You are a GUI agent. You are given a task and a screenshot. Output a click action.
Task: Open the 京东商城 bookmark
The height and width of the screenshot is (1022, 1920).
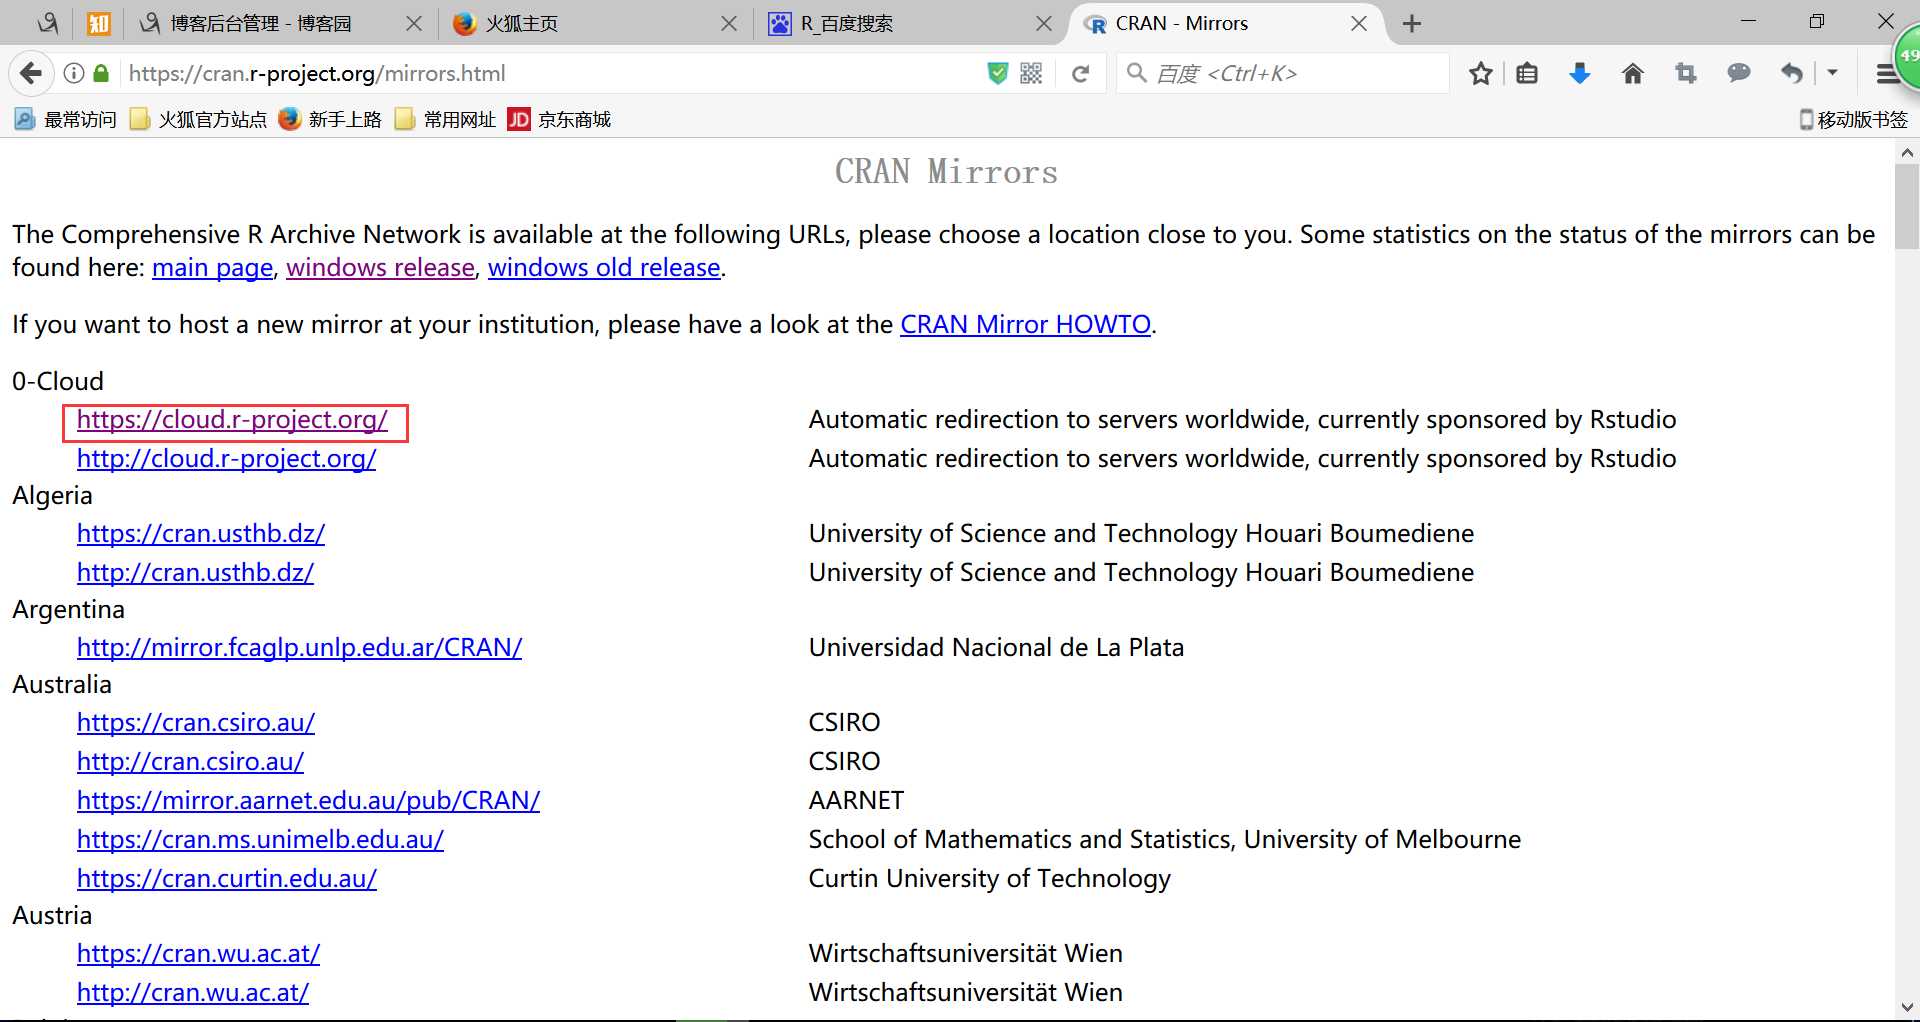pyautogui.click(x=559, y=120)
